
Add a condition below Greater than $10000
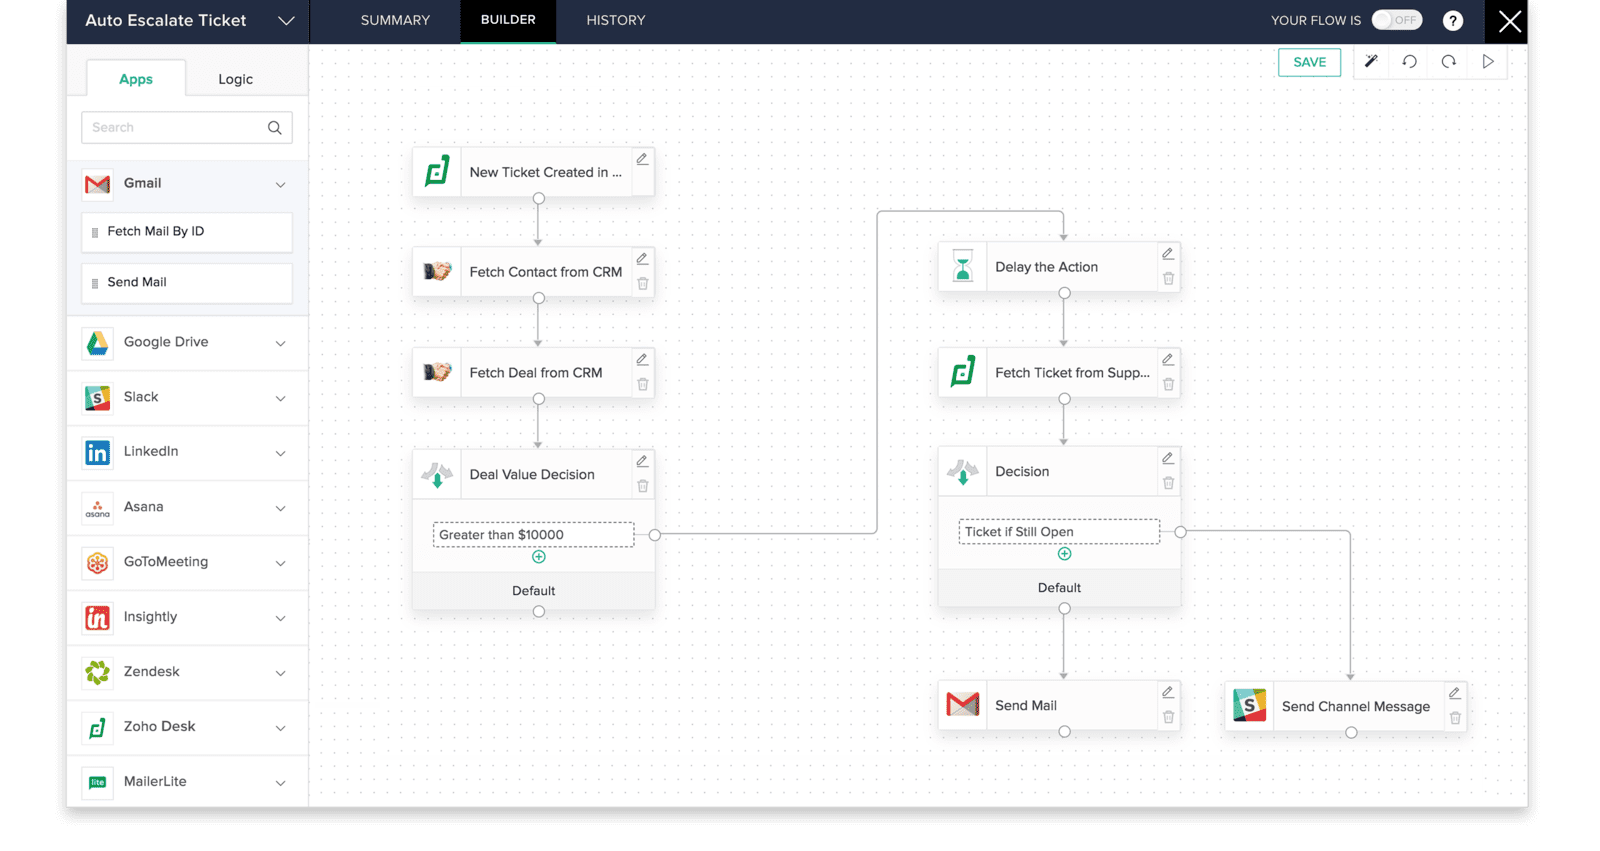point(539,557)
